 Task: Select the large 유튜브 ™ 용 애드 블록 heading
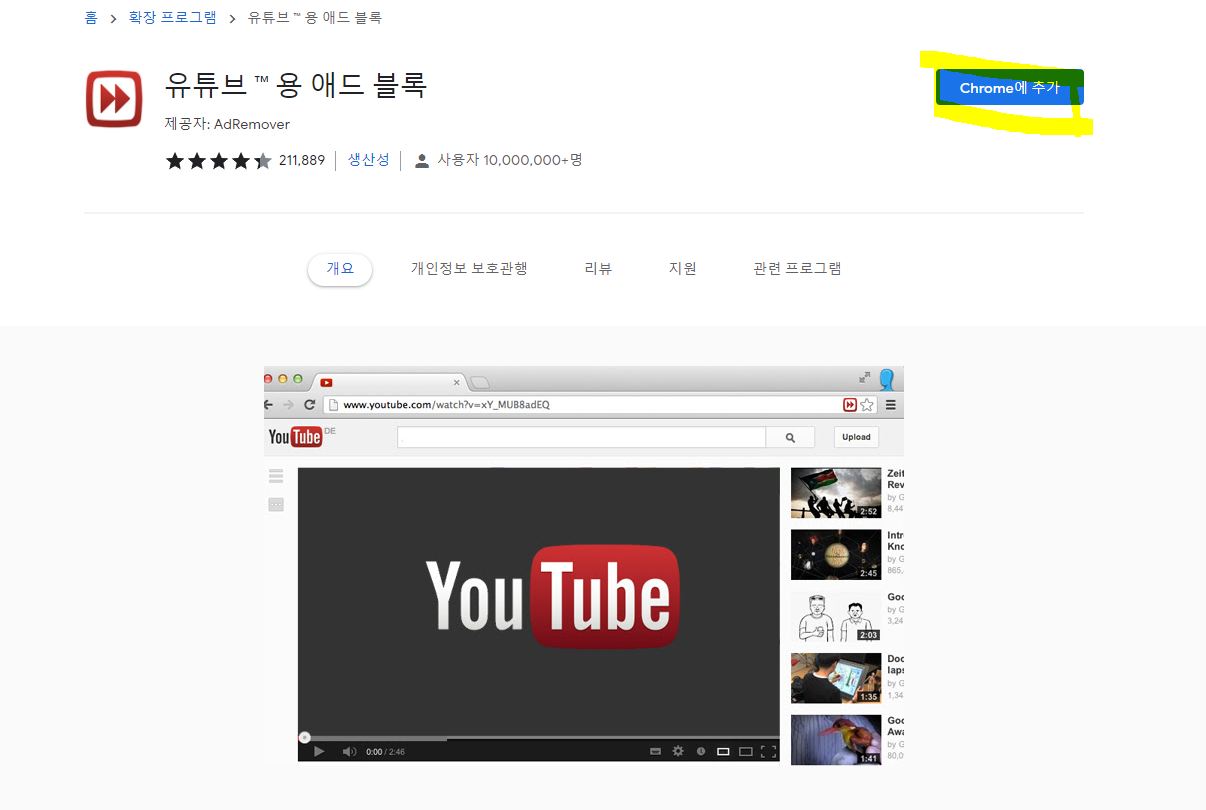click(297, 85)
